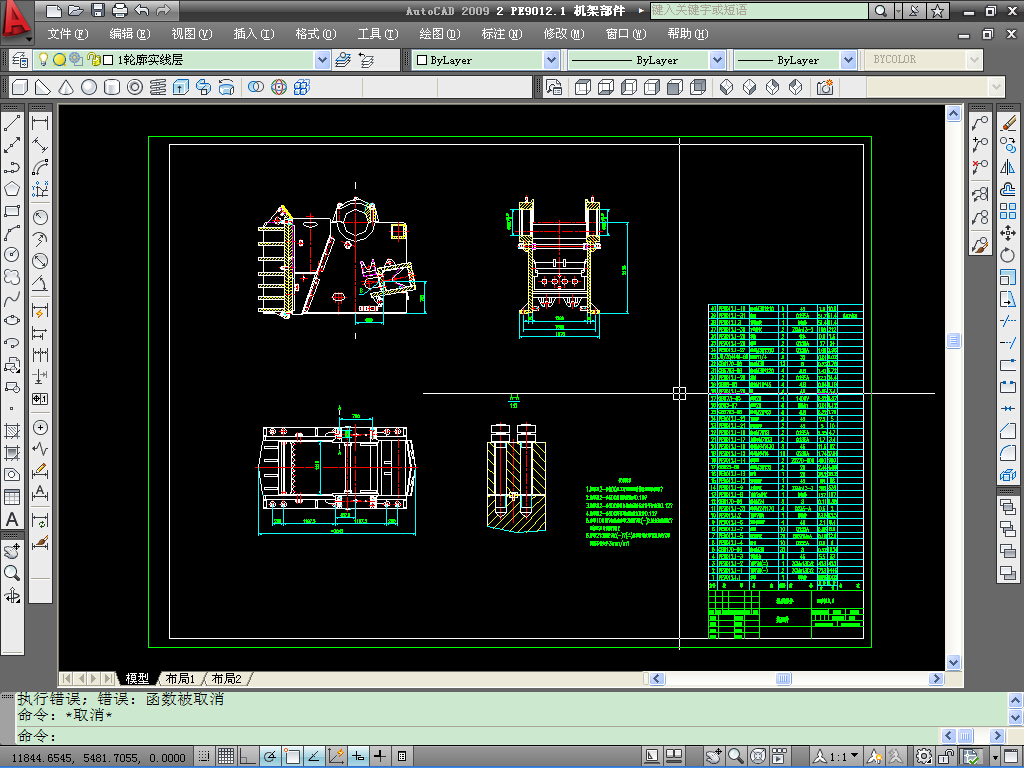Open the 标注 (Dimension) menu
The height and width of the screenshot is (768, 1024).
pos(501,34)
